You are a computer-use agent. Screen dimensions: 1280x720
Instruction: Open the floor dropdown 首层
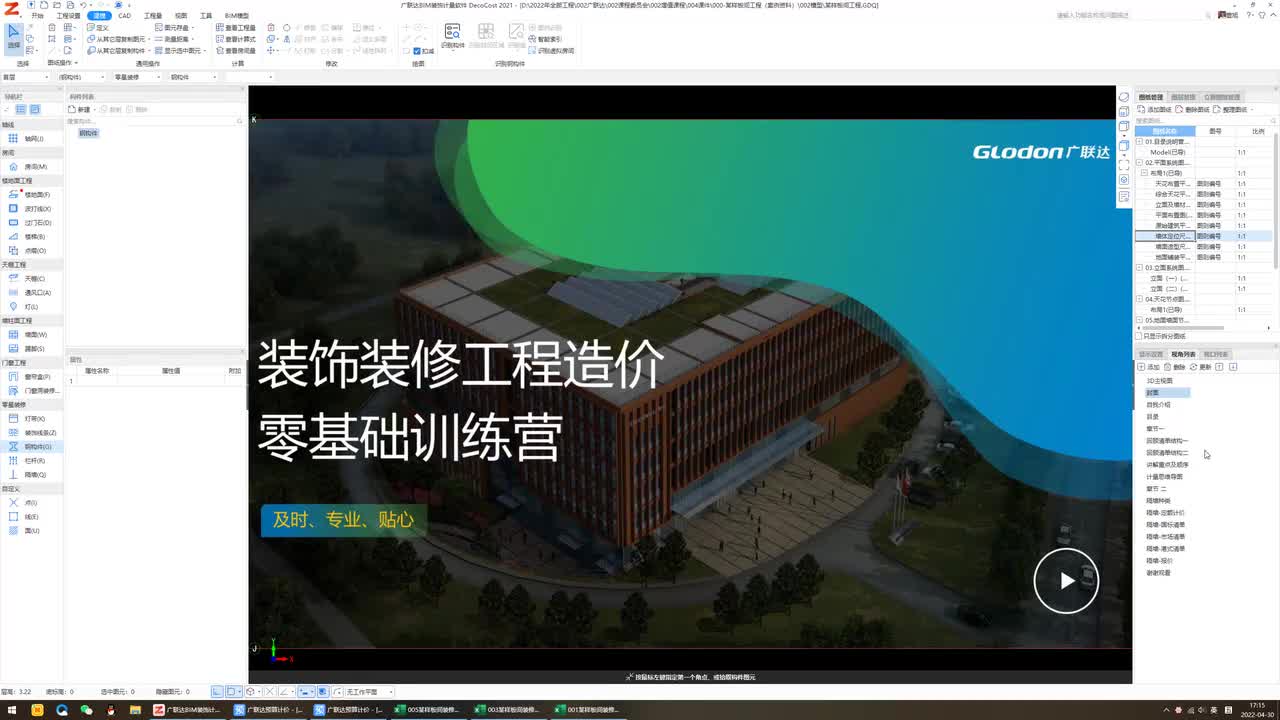tap(26, 77)
